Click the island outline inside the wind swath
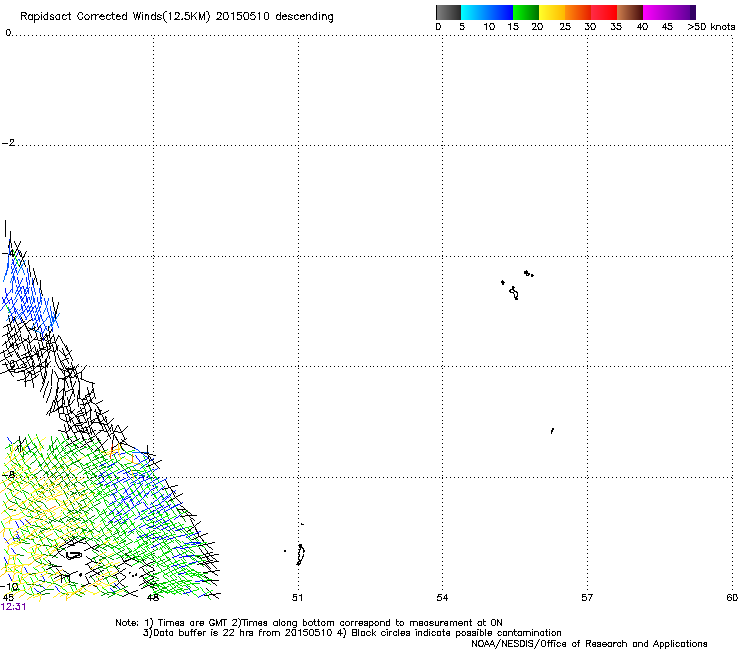740x650 pixels. tap(74, 555)
